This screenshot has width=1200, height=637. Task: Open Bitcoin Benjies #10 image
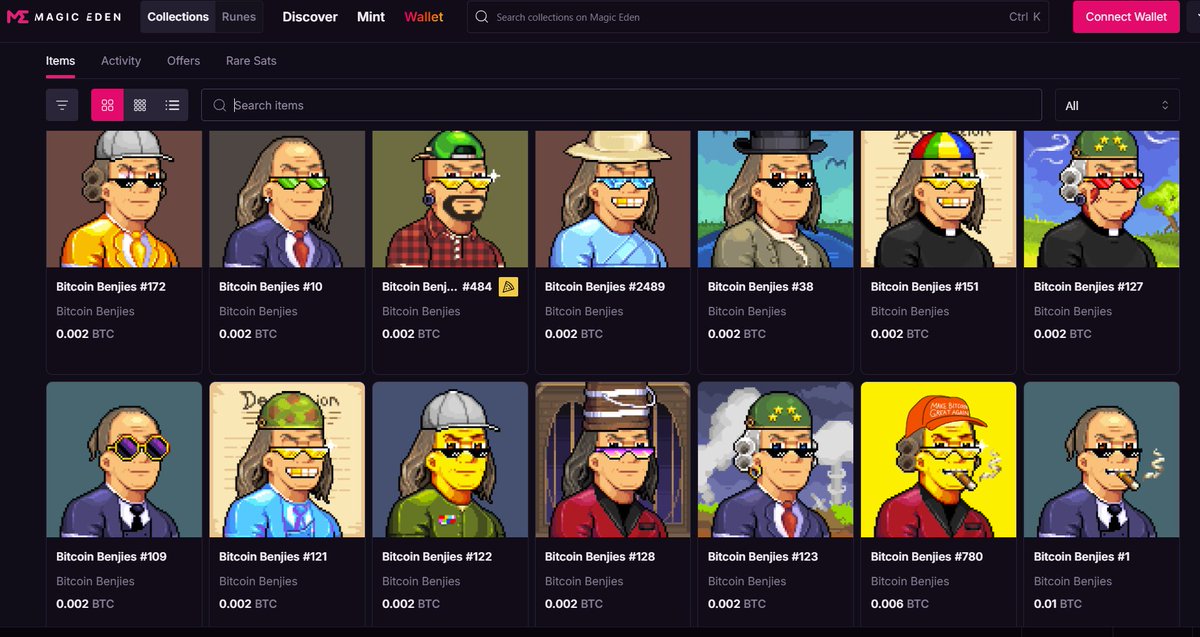tap(287, 198)
